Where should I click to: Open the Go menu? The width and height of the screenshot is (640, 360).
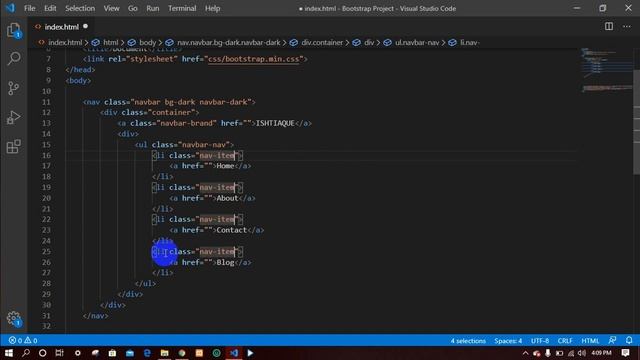[133, 8]
